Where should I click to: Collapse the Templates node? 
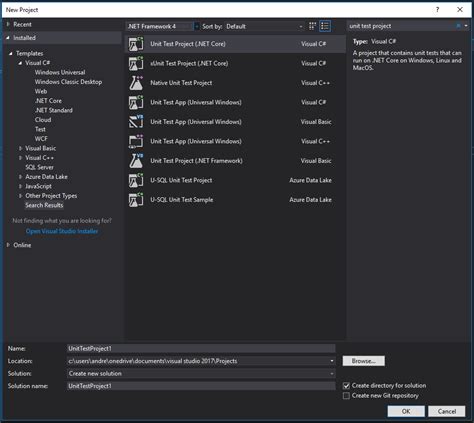click(11, 53)
